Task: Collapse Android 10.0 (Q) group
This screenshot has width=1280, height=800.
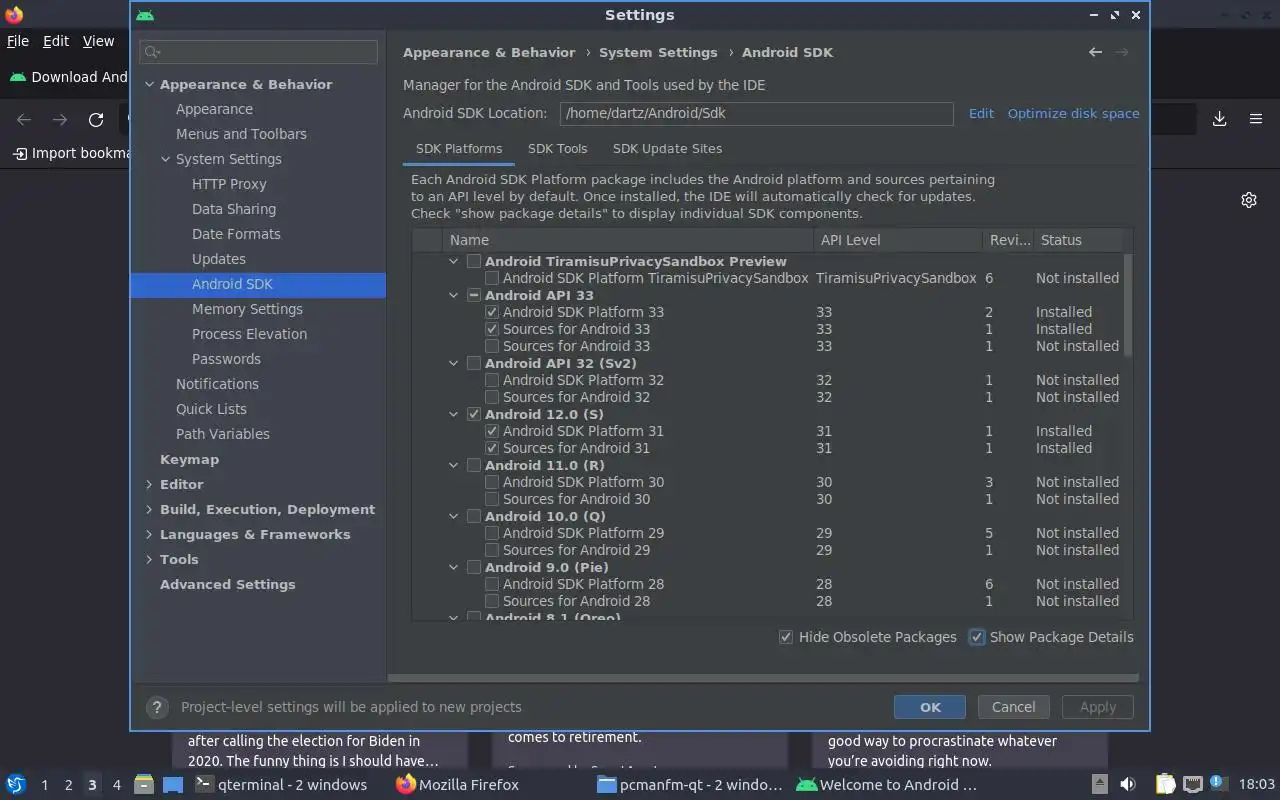Action: [453, 516]
